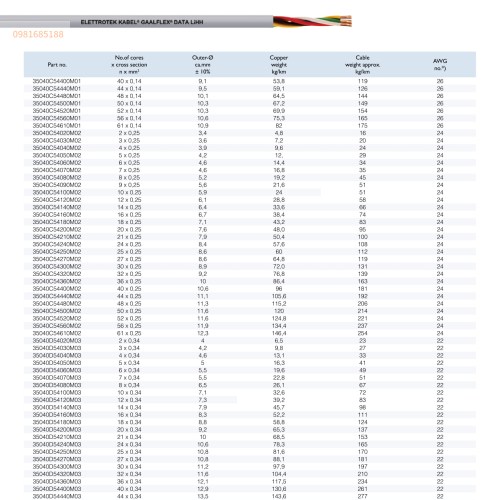Select the '2 x 0,25' cores cell
The image size is (500, 500).
[x=129, y=133]
